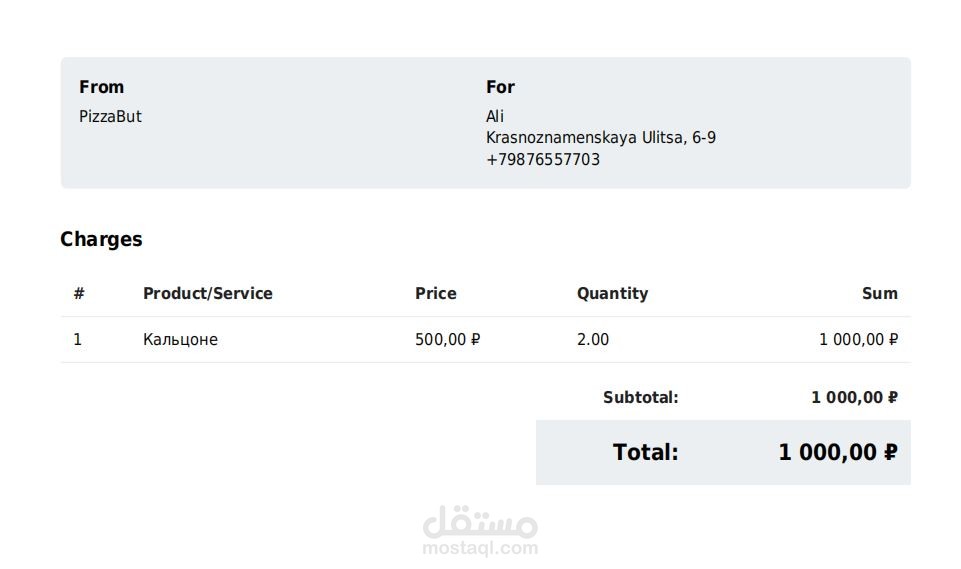Click the bold Total label
The width and height of the screenshot is (961, 569).
click(645, 452)
